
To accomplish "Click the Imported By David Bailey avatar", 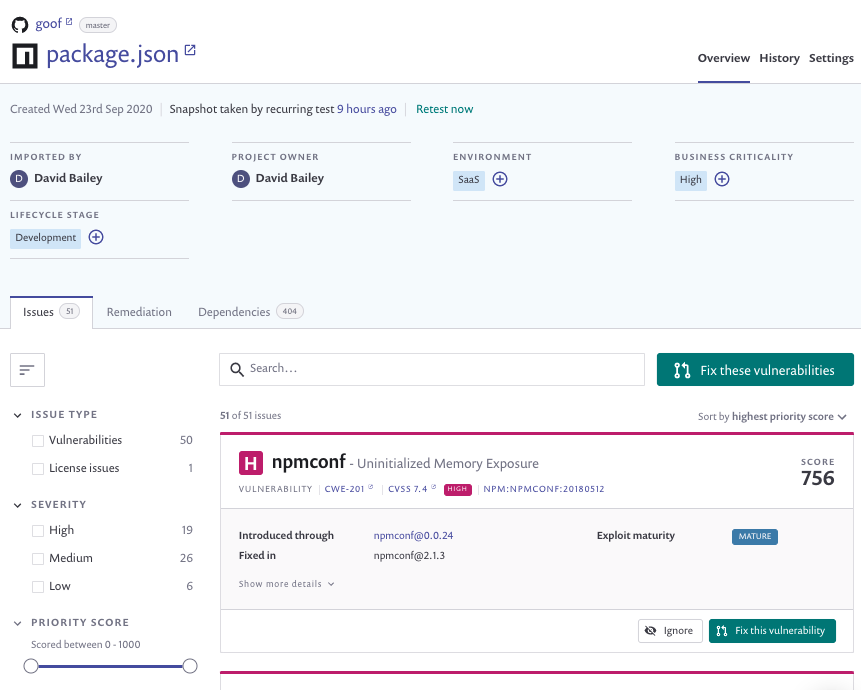I will click(x=19, y=178).
